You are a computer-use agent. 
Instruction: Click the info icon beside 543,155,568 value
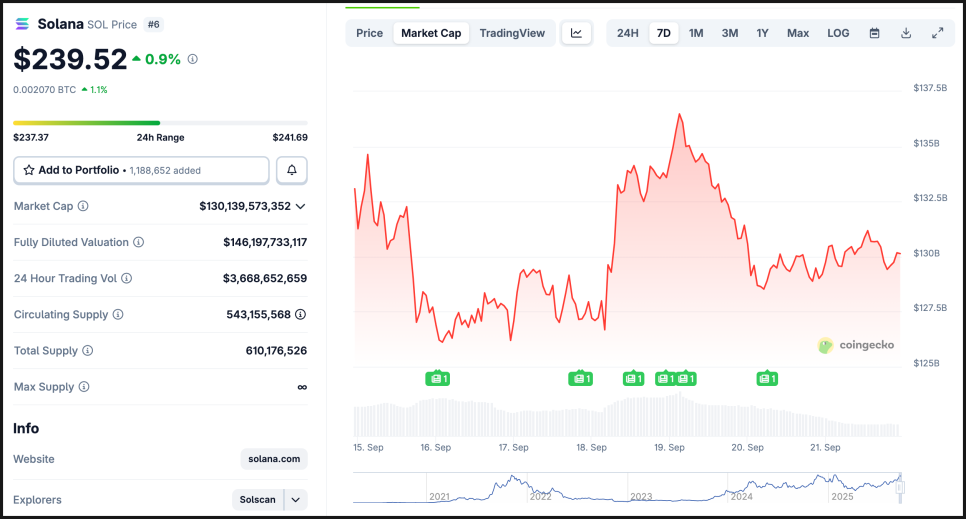(300, 314)
